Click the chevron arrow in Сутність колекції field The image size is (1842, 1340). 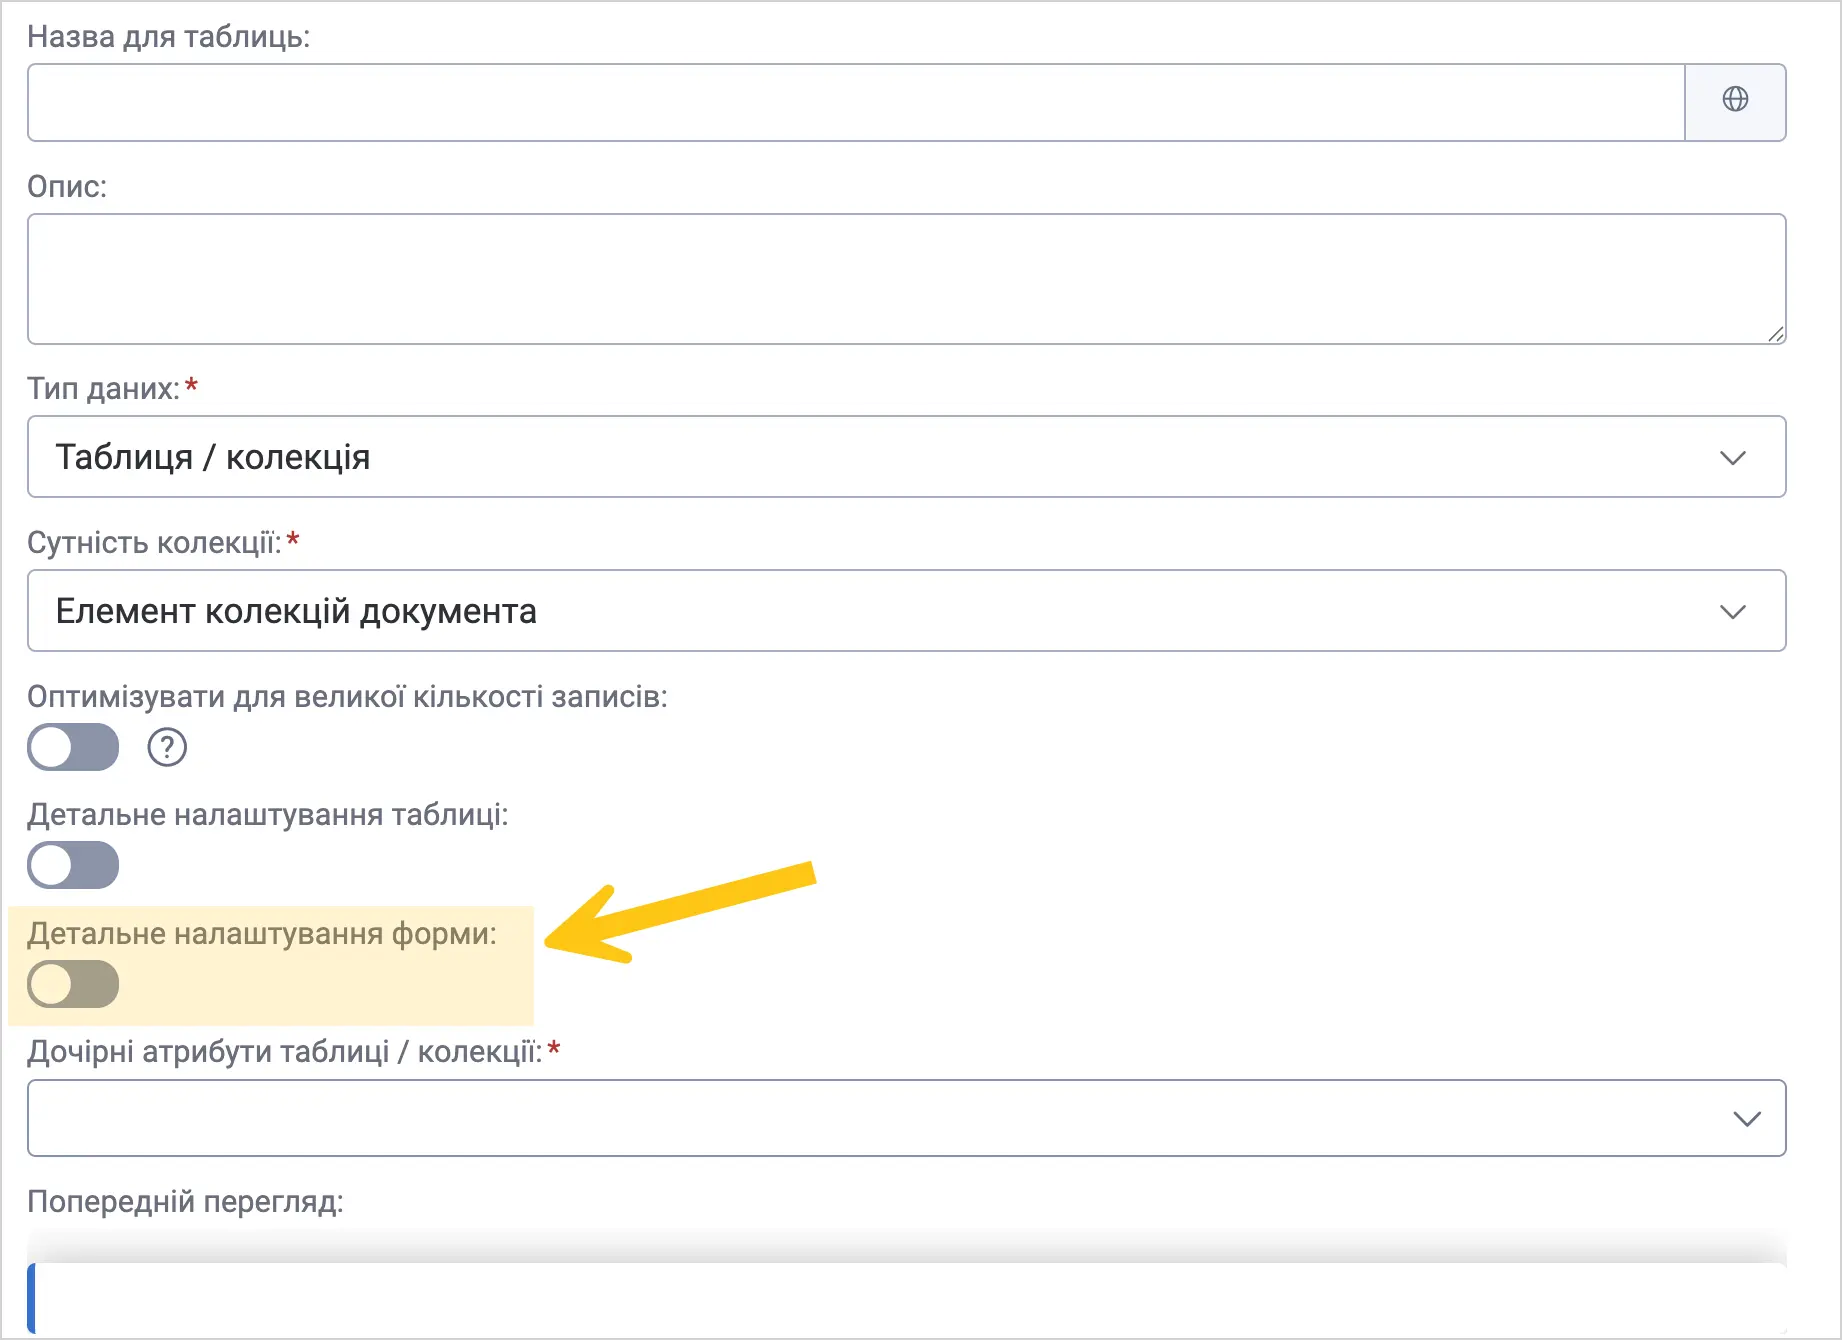(1732, 611)
